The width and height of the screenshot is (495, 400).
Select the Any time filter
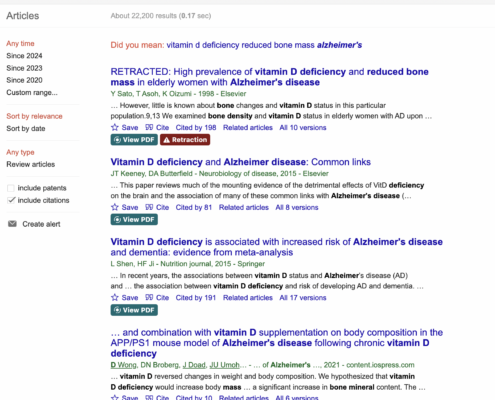click(20, 43)
